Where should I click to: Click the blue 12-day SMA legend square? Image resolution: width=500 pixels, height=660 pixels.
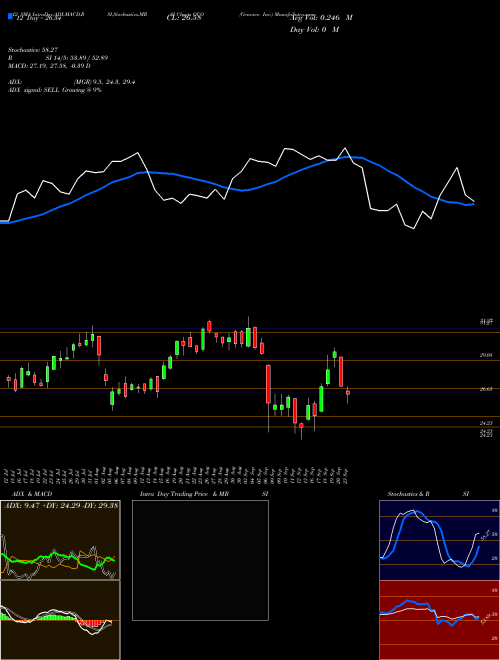(10, 17)
